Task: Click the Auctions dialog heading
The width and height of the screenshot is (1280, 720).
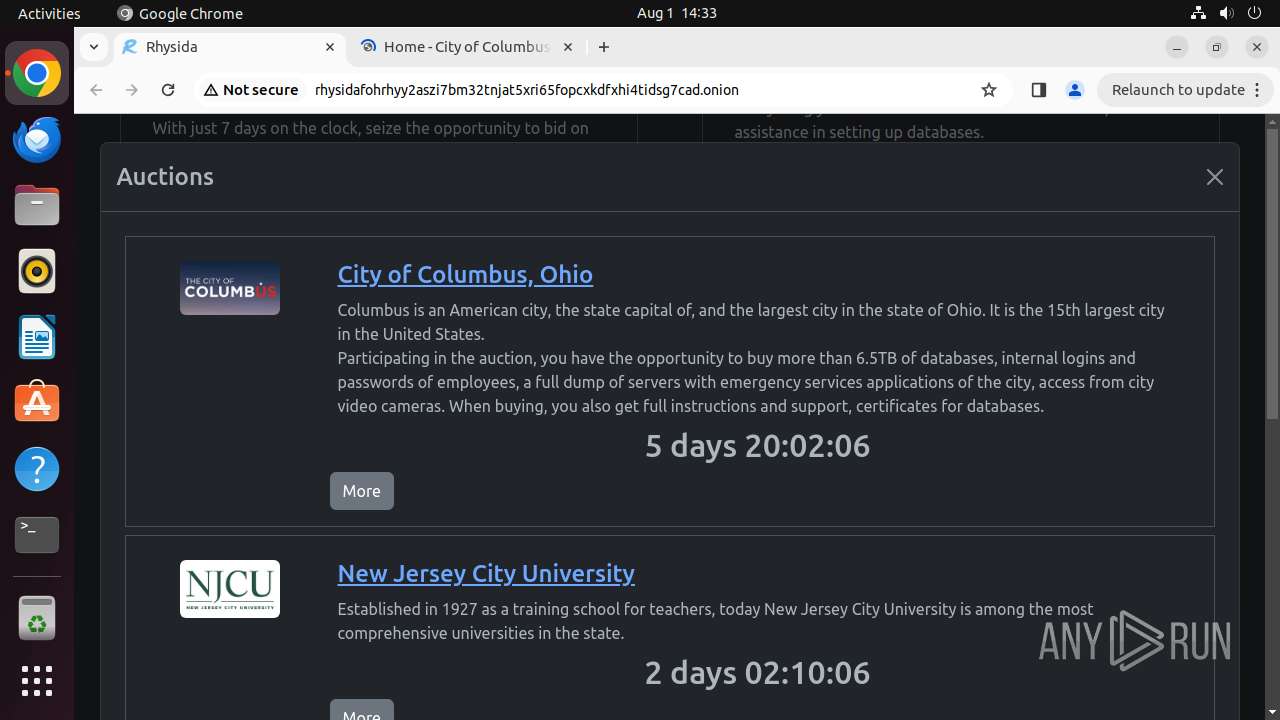Action: pos(165,177)
